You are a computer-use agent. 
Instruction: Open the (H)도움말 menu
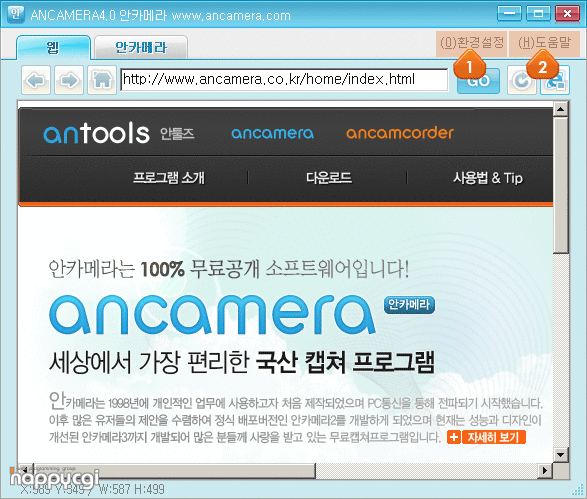coord(544,43)
